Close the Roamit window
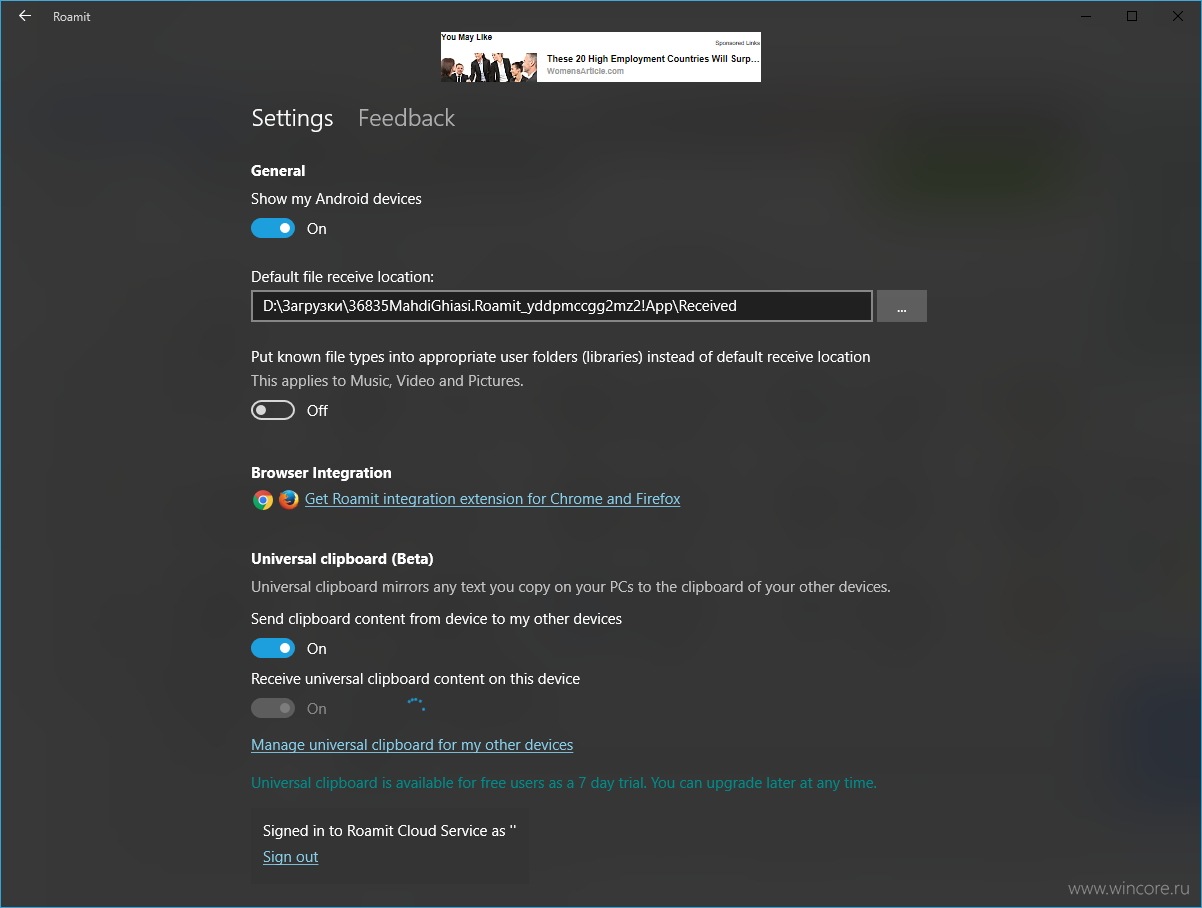The width and height of the screenshot is (1202, 908). coord(1178,16)
